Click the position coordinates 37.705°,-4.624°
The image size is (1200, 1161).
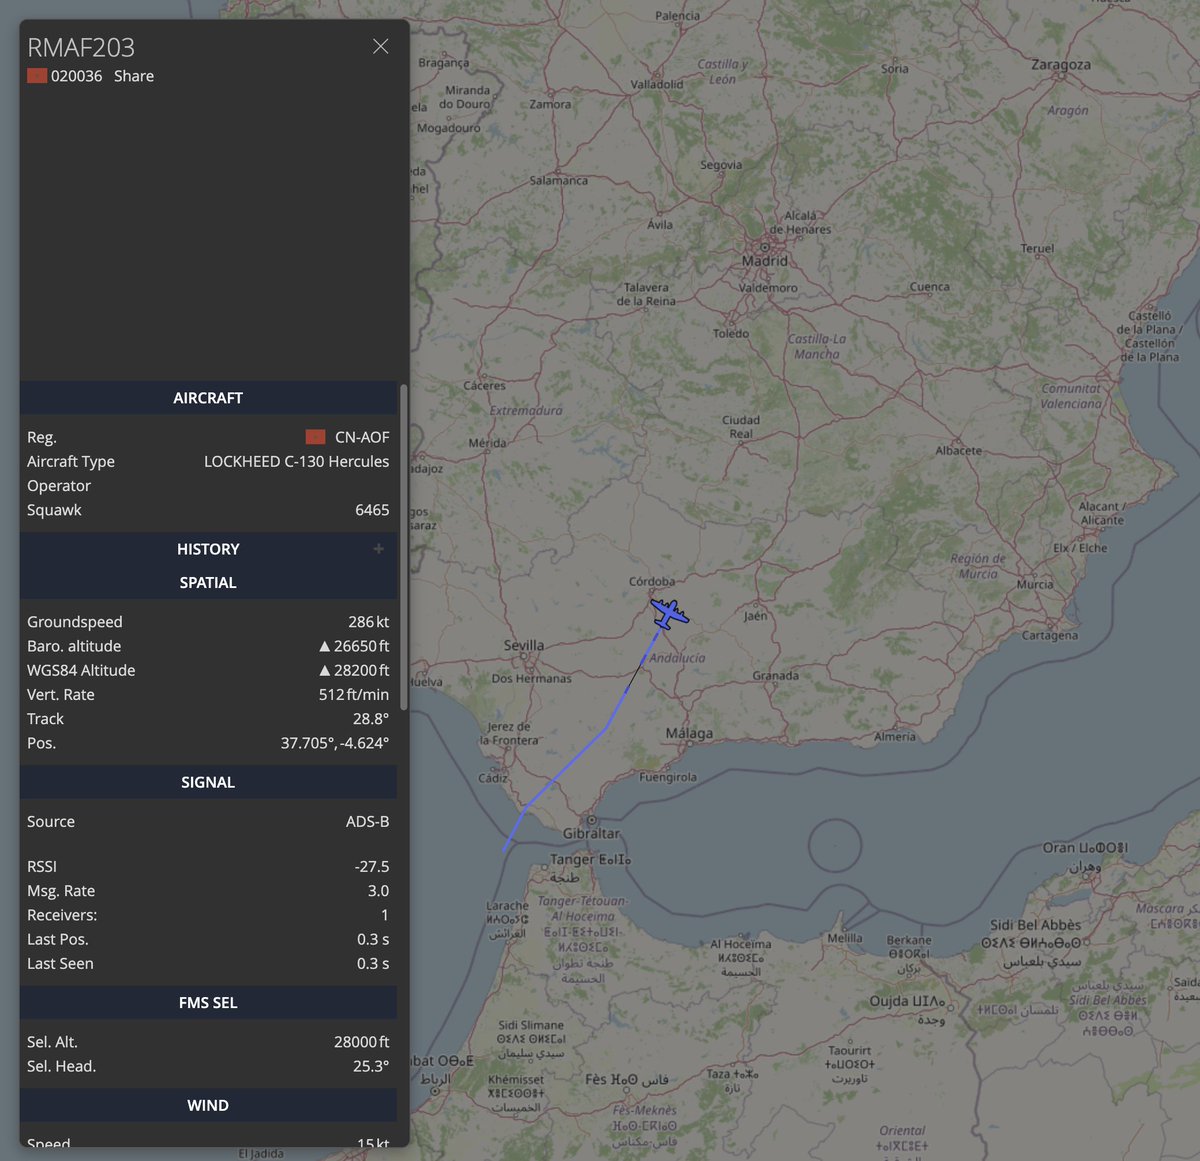pos(335,743)
